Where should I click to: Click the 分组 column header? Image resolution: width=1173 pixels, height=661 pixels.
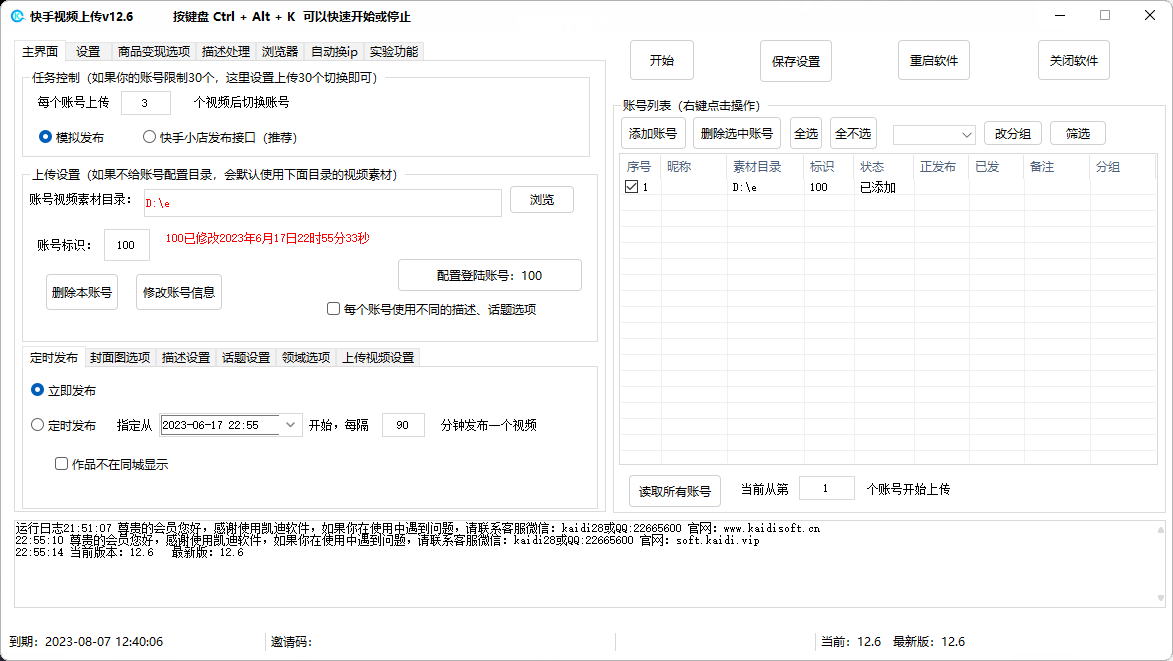tap(1123, 167)
